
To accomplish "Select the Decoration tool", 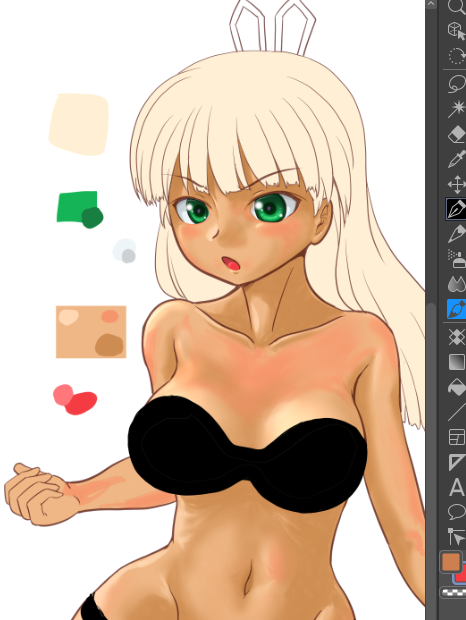I will coord(457,337).
